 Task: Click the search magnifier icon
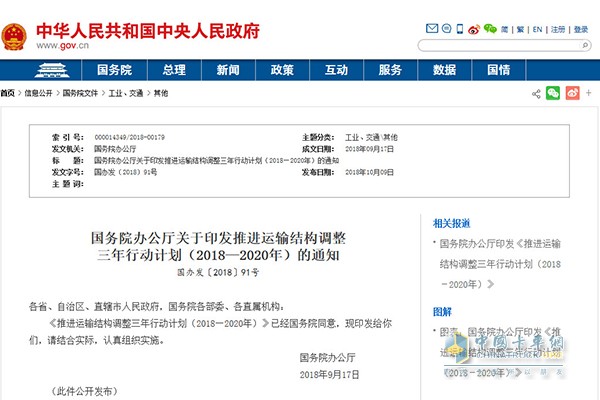click(581, 46)
